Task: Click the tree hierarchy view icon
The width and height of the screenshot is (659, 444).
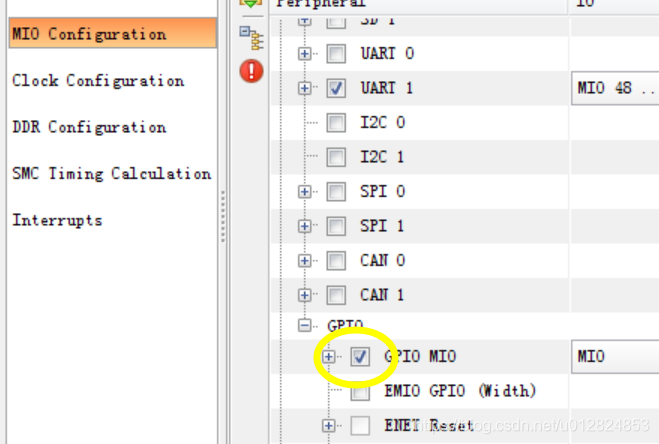Action: pos(251,38)
